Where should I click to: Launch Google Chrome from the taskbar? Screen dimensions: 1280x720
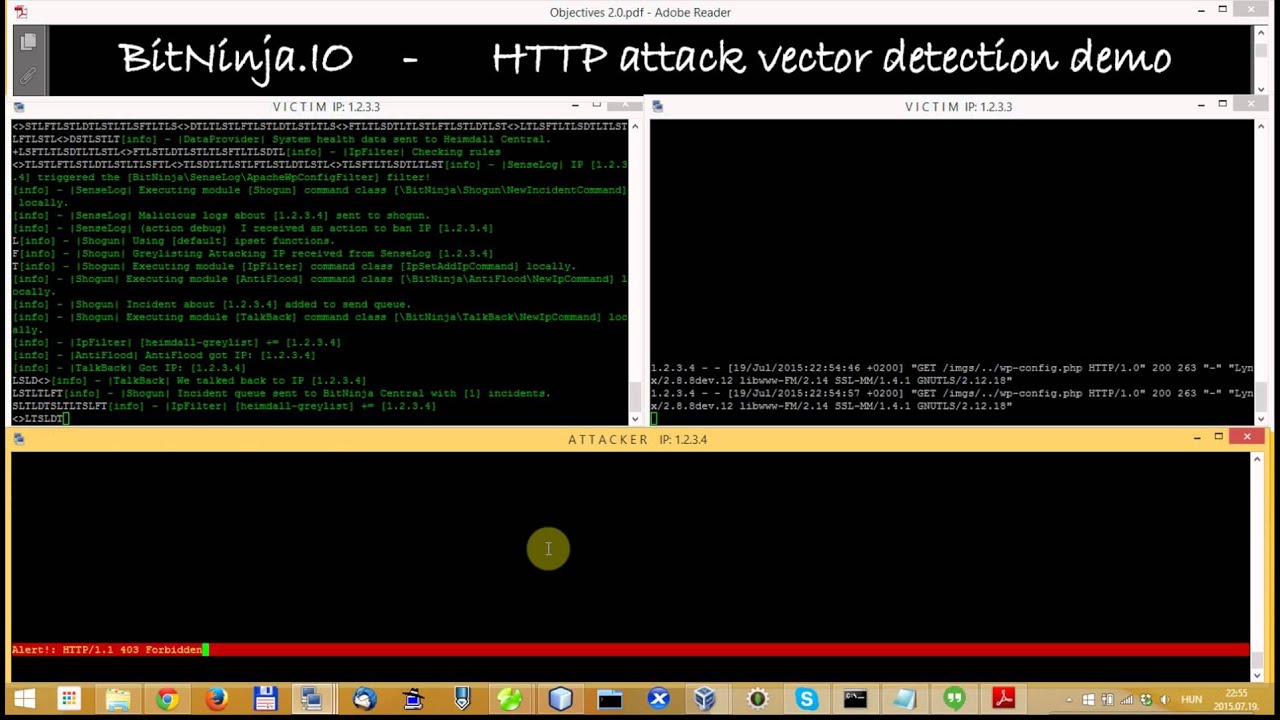(x=167, y=698)
